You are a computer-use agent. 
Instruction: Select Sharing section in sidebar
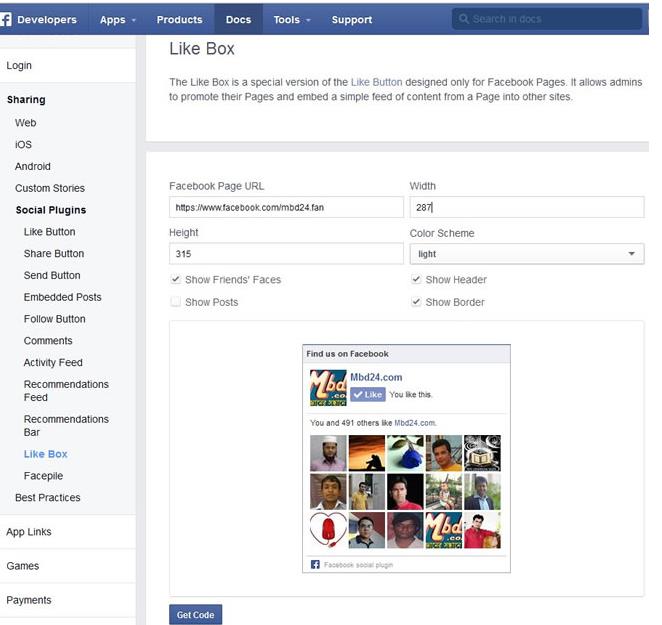click(x=26, y=100)
